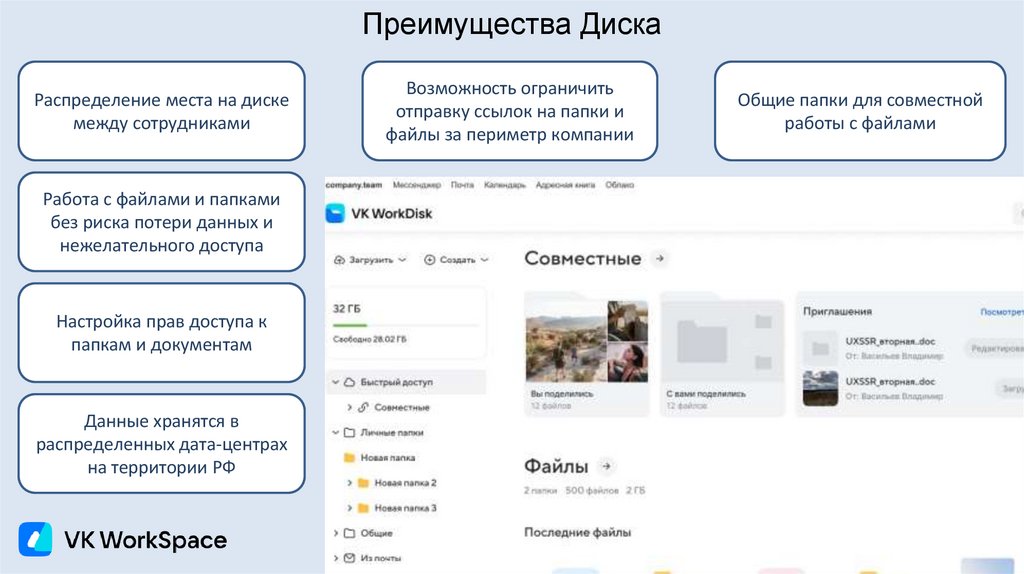Click the Распределение места на диске box

(161, 111)
